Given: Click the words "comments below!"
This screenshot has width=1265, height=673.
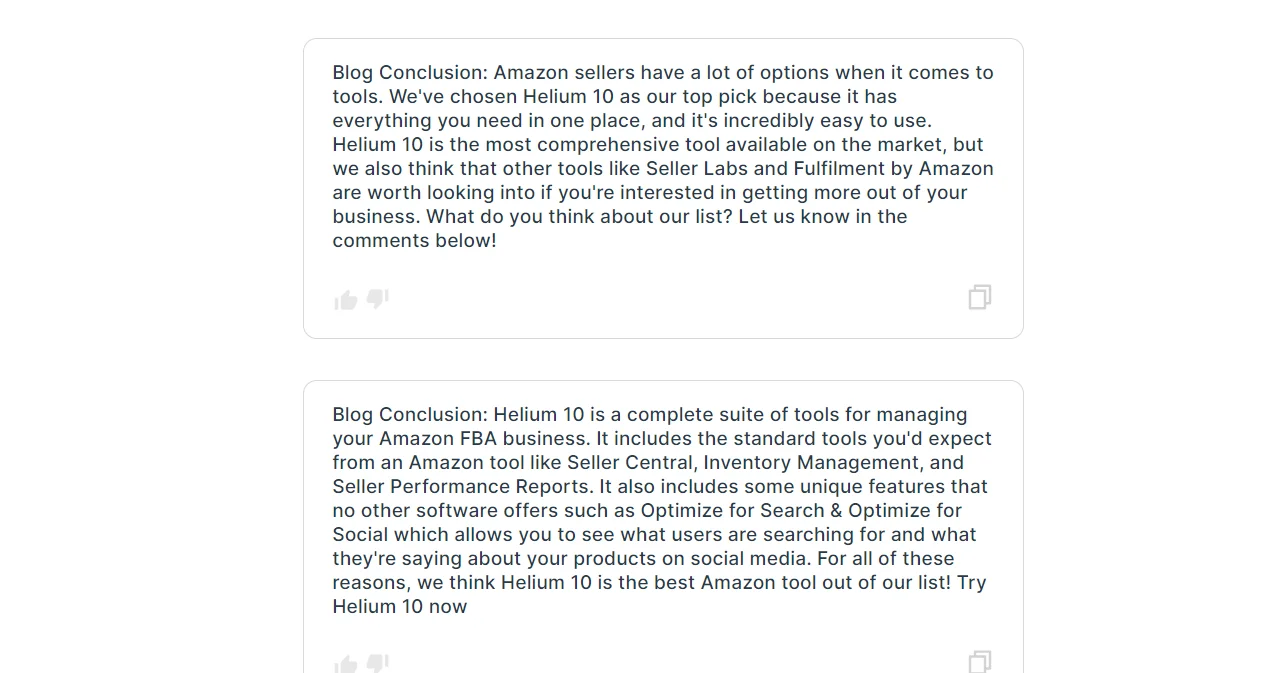Looking at the screenshot, I should pyautogui.click(x=414, y=241).
